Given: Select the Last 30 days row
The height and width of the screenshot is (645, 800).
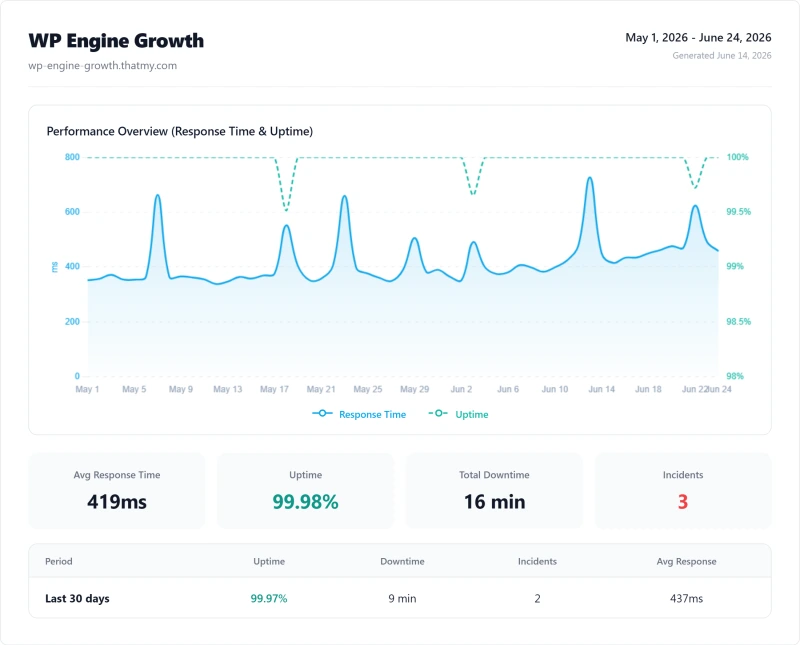Looking at the screenshot, I should 400,598.
